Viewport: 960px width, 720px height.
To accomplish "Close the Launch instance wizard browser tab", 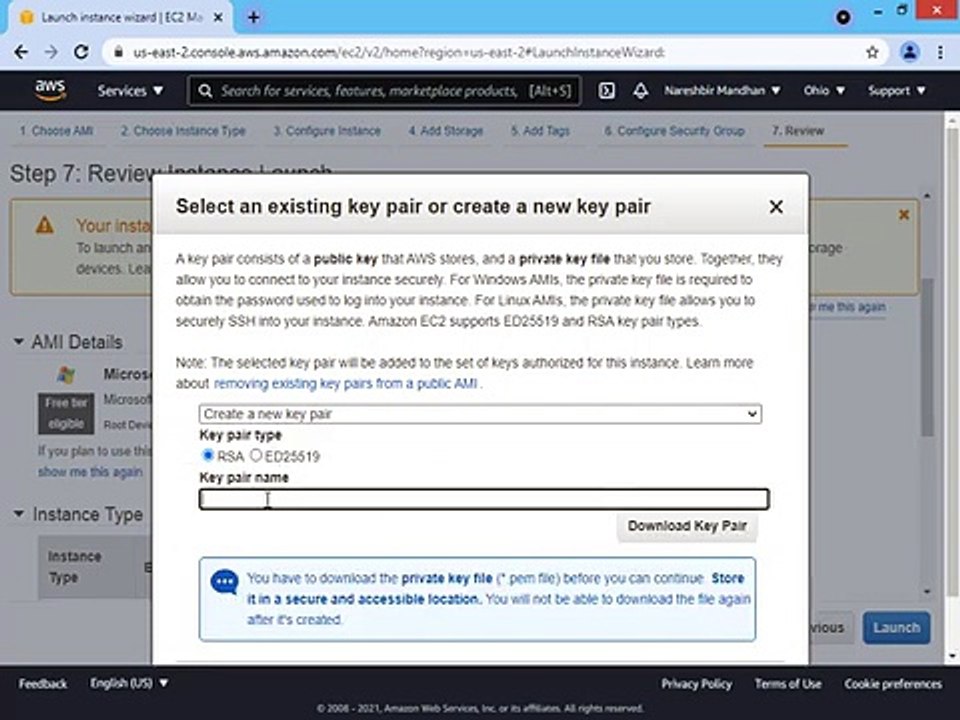I will 218,18.
